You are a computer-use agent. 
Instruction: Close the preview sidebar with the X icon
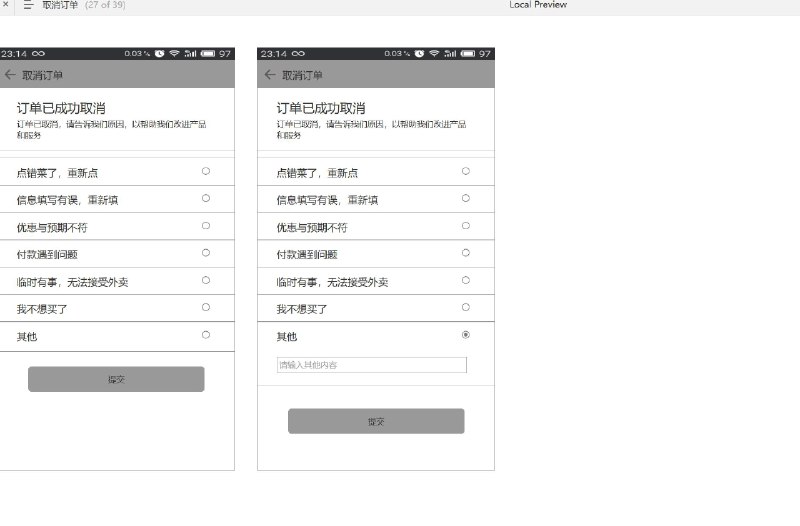[x=6, y=4]
